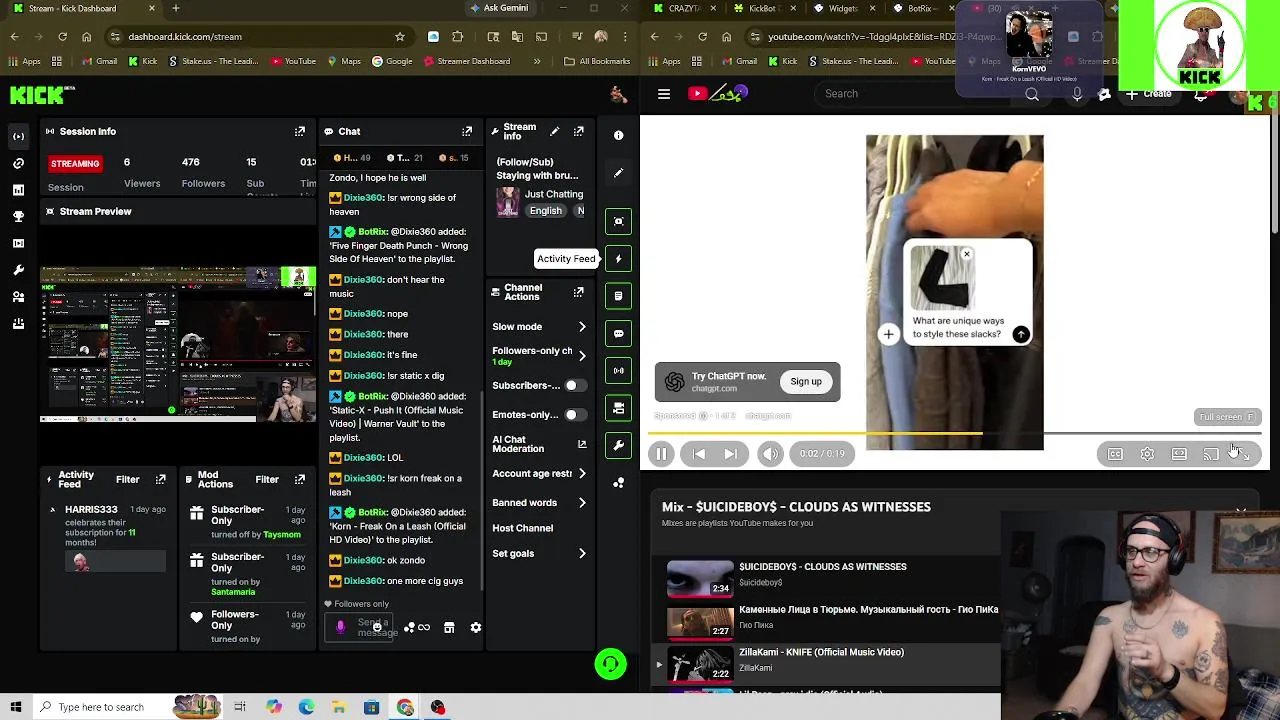Pop out the Activity Feed panel
Image resolution: width=1280 pixels, height=720 pixels.
coord(160,479)
